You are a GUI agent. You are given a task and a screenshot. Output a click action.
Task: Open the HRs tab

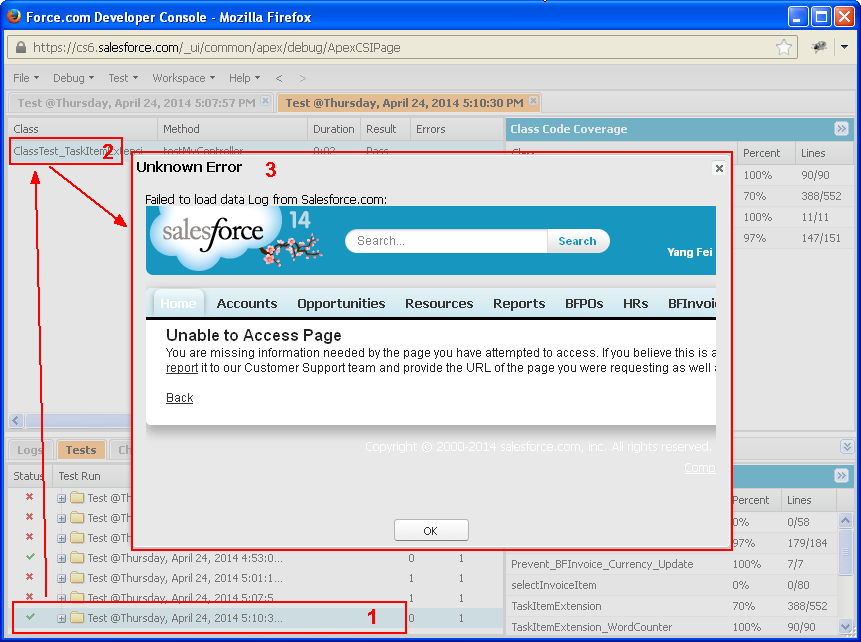point(635,303)
